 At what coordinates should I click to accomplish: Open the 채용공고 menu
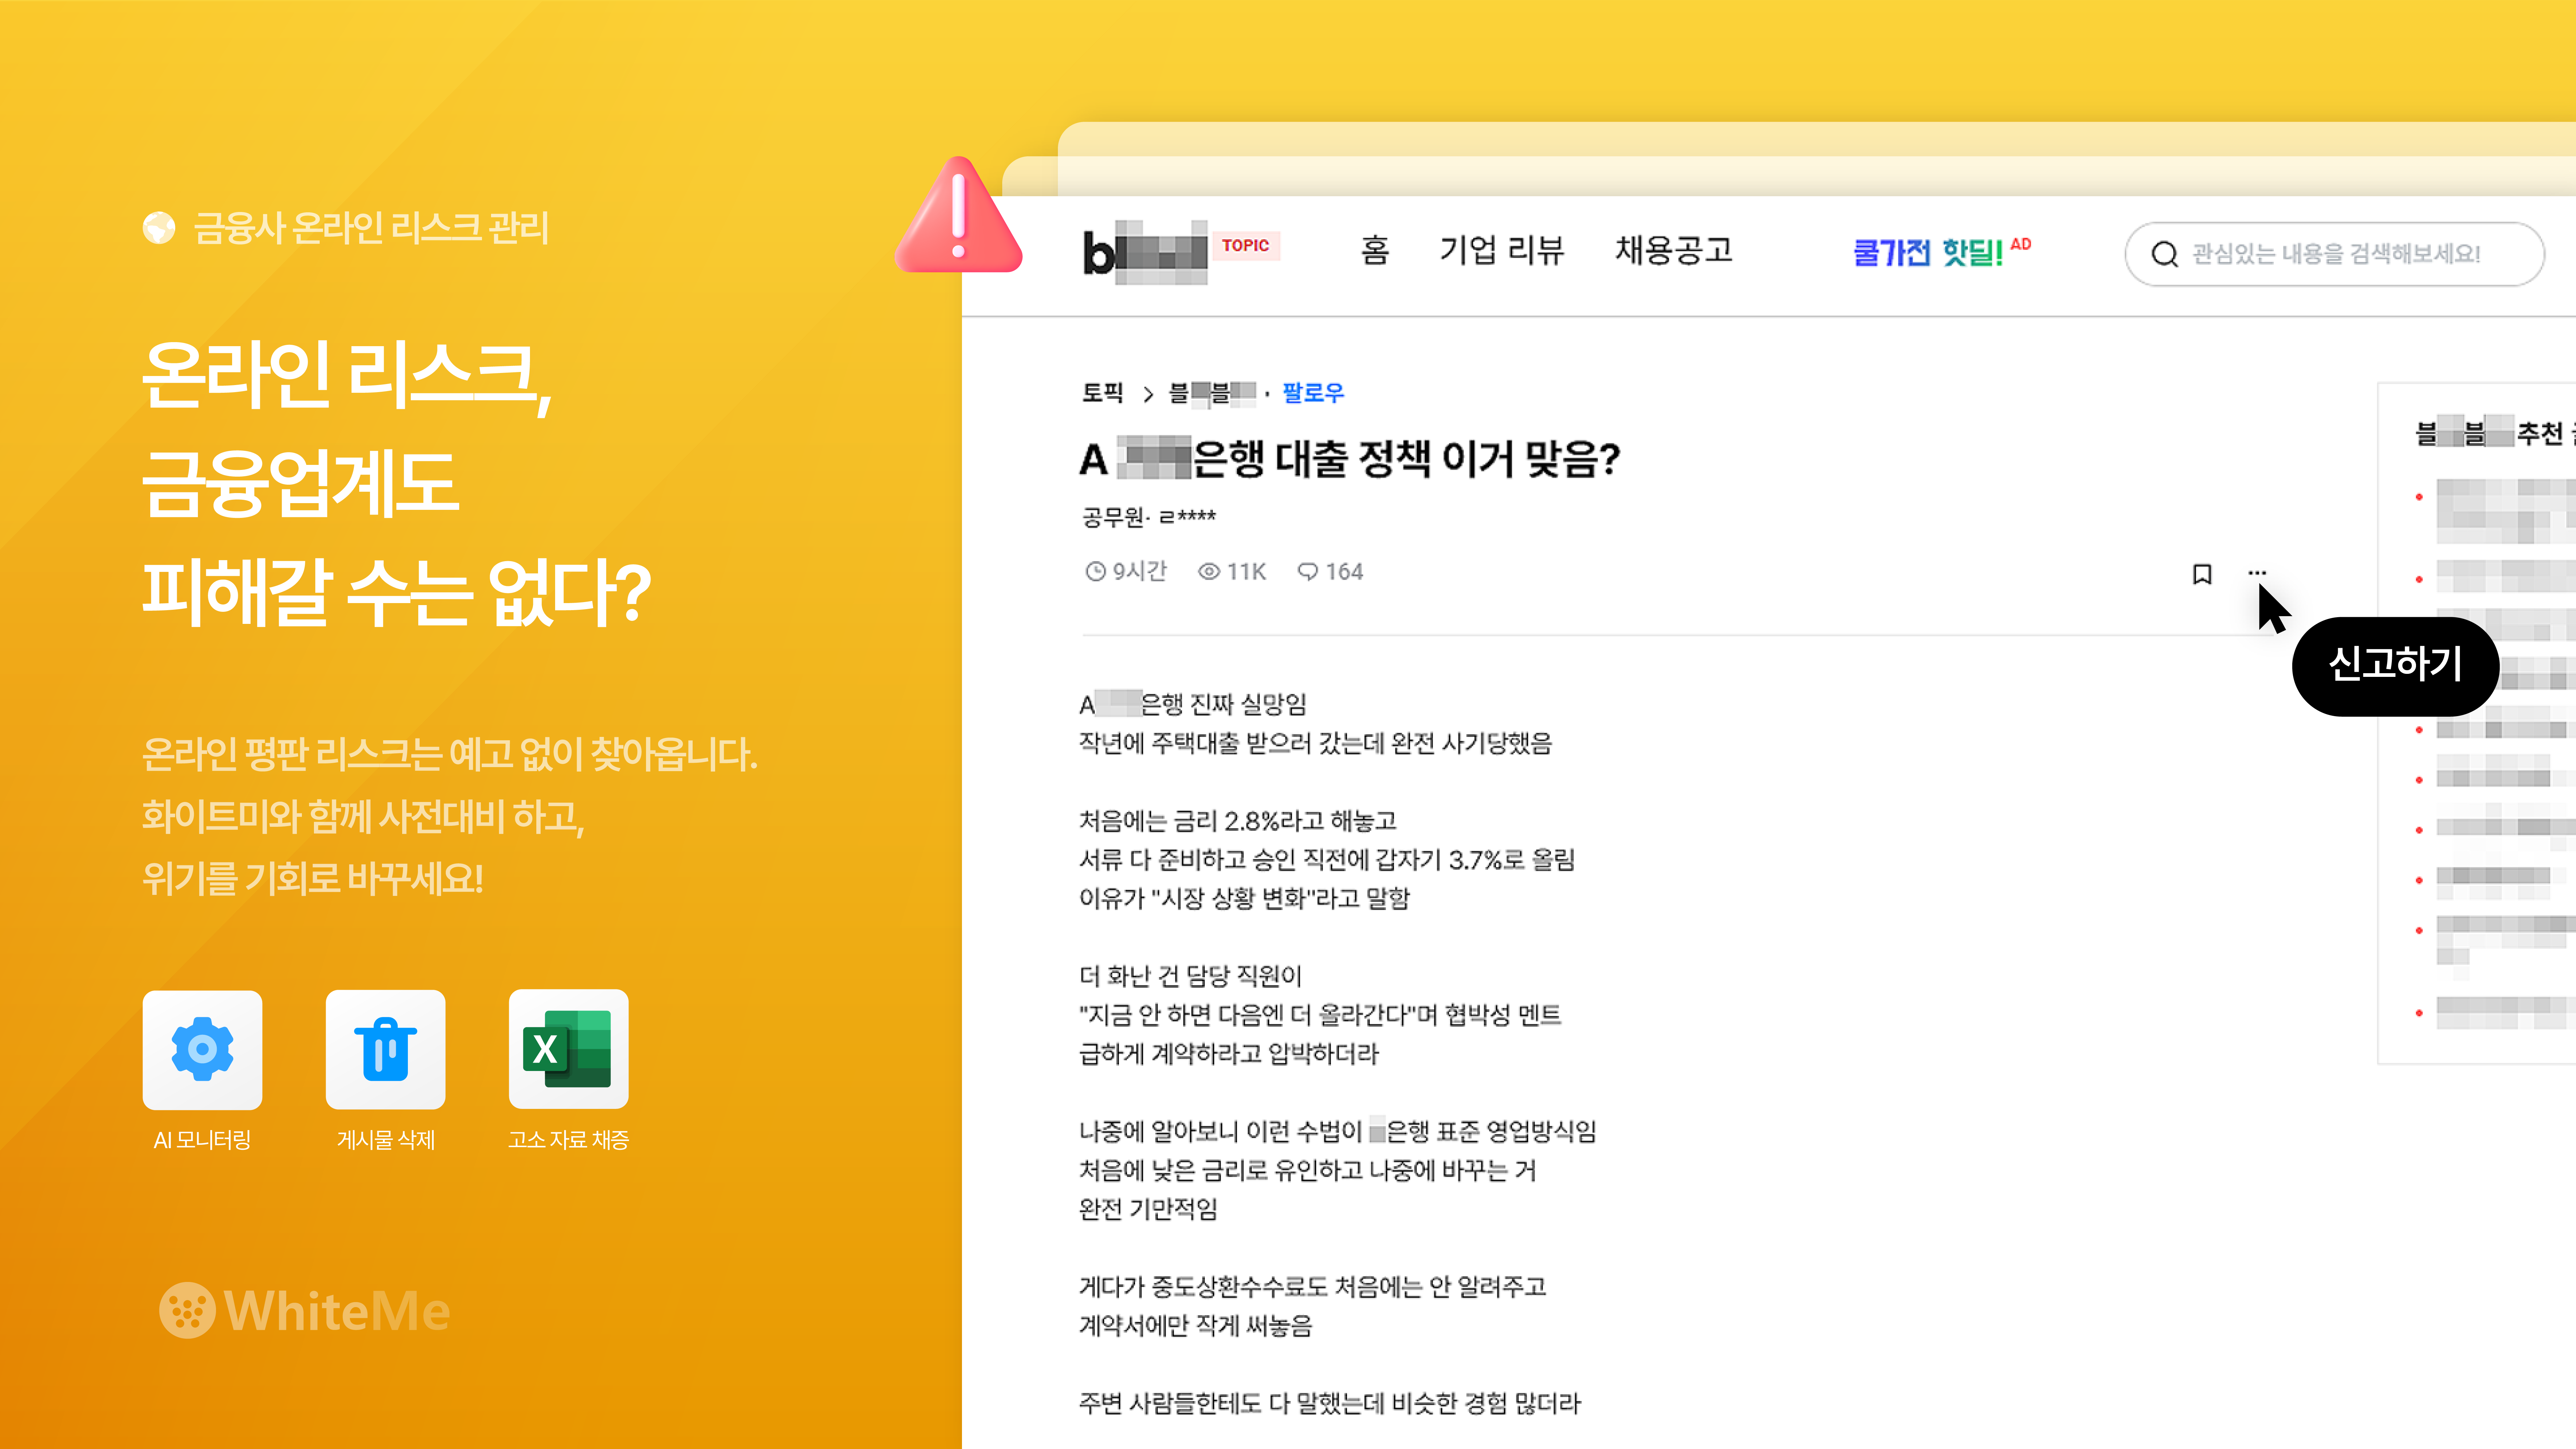click(1674, 250)
